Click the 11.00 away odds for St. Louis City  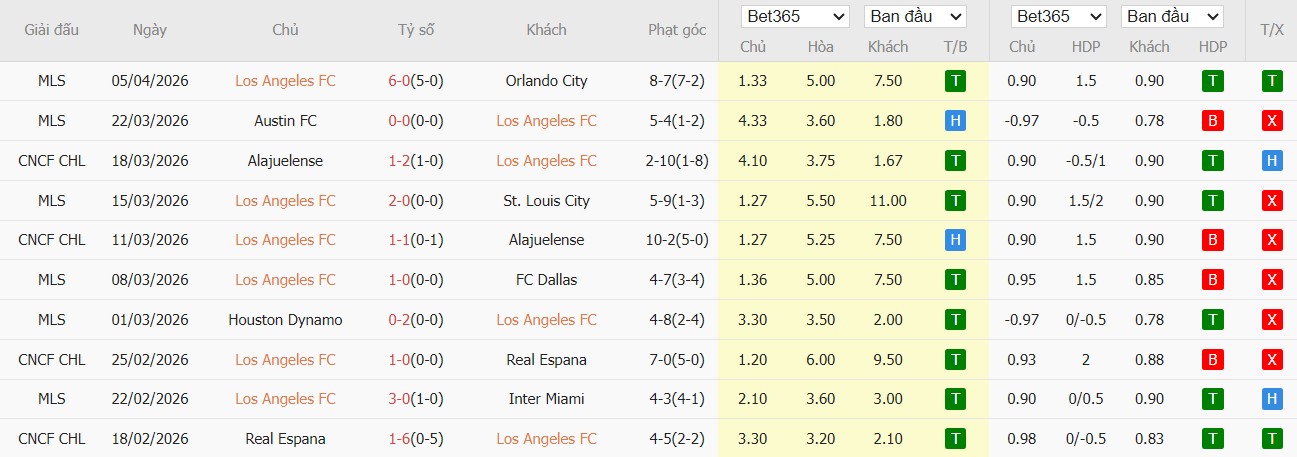[x=888, y=201]
